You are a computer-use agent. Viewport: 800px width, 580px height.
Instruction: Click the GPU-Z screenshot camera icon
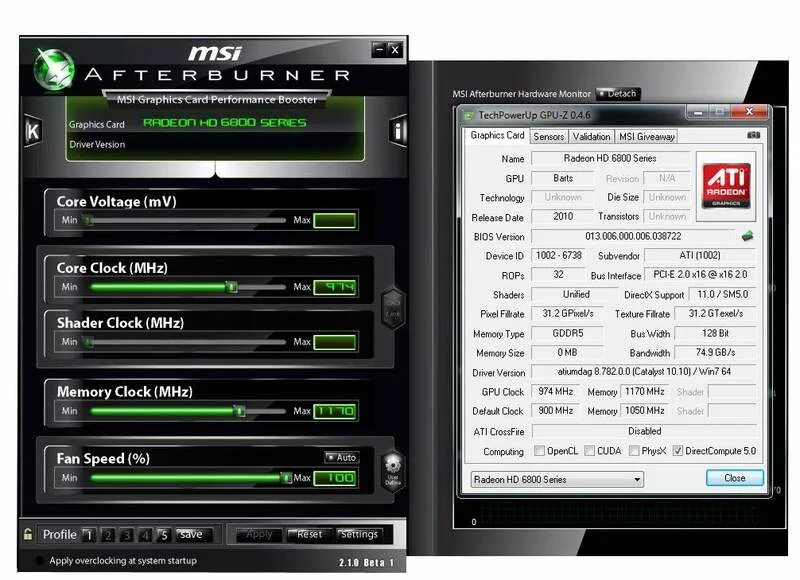point(754,135)
